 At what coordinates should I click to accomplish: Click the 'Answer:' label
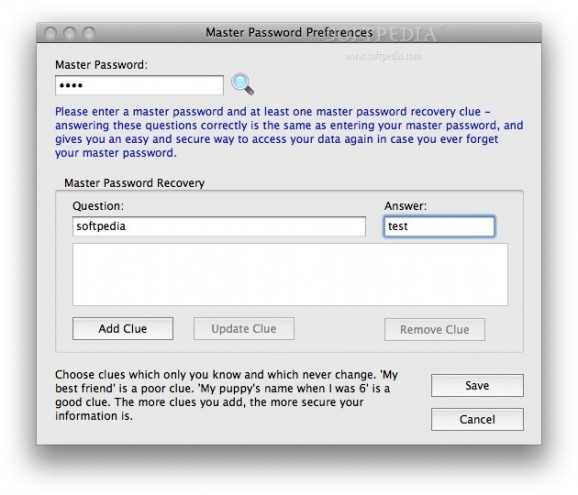tap(405, 206)
